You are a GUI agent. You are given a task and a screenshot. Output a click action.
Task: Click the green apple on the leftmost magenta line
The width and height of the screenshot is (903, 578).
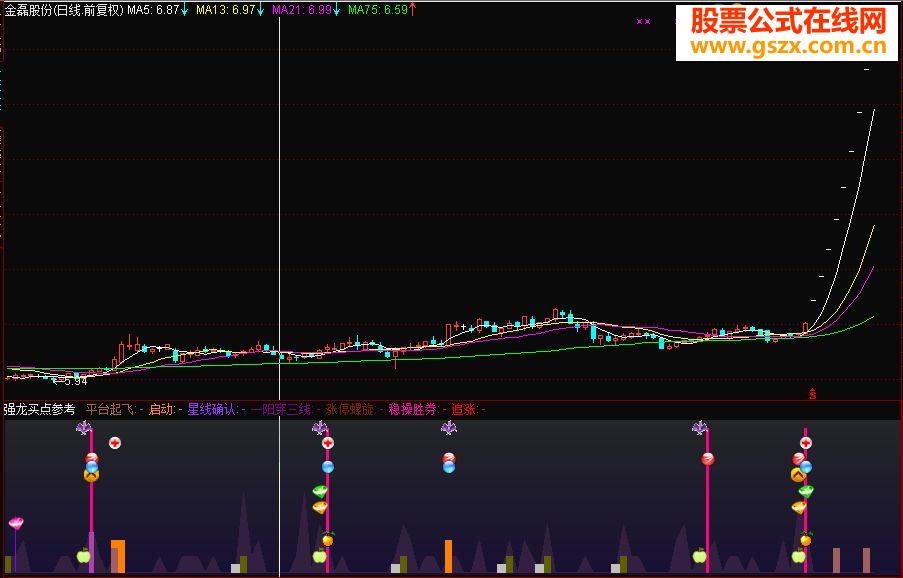[x=84, y=556]
